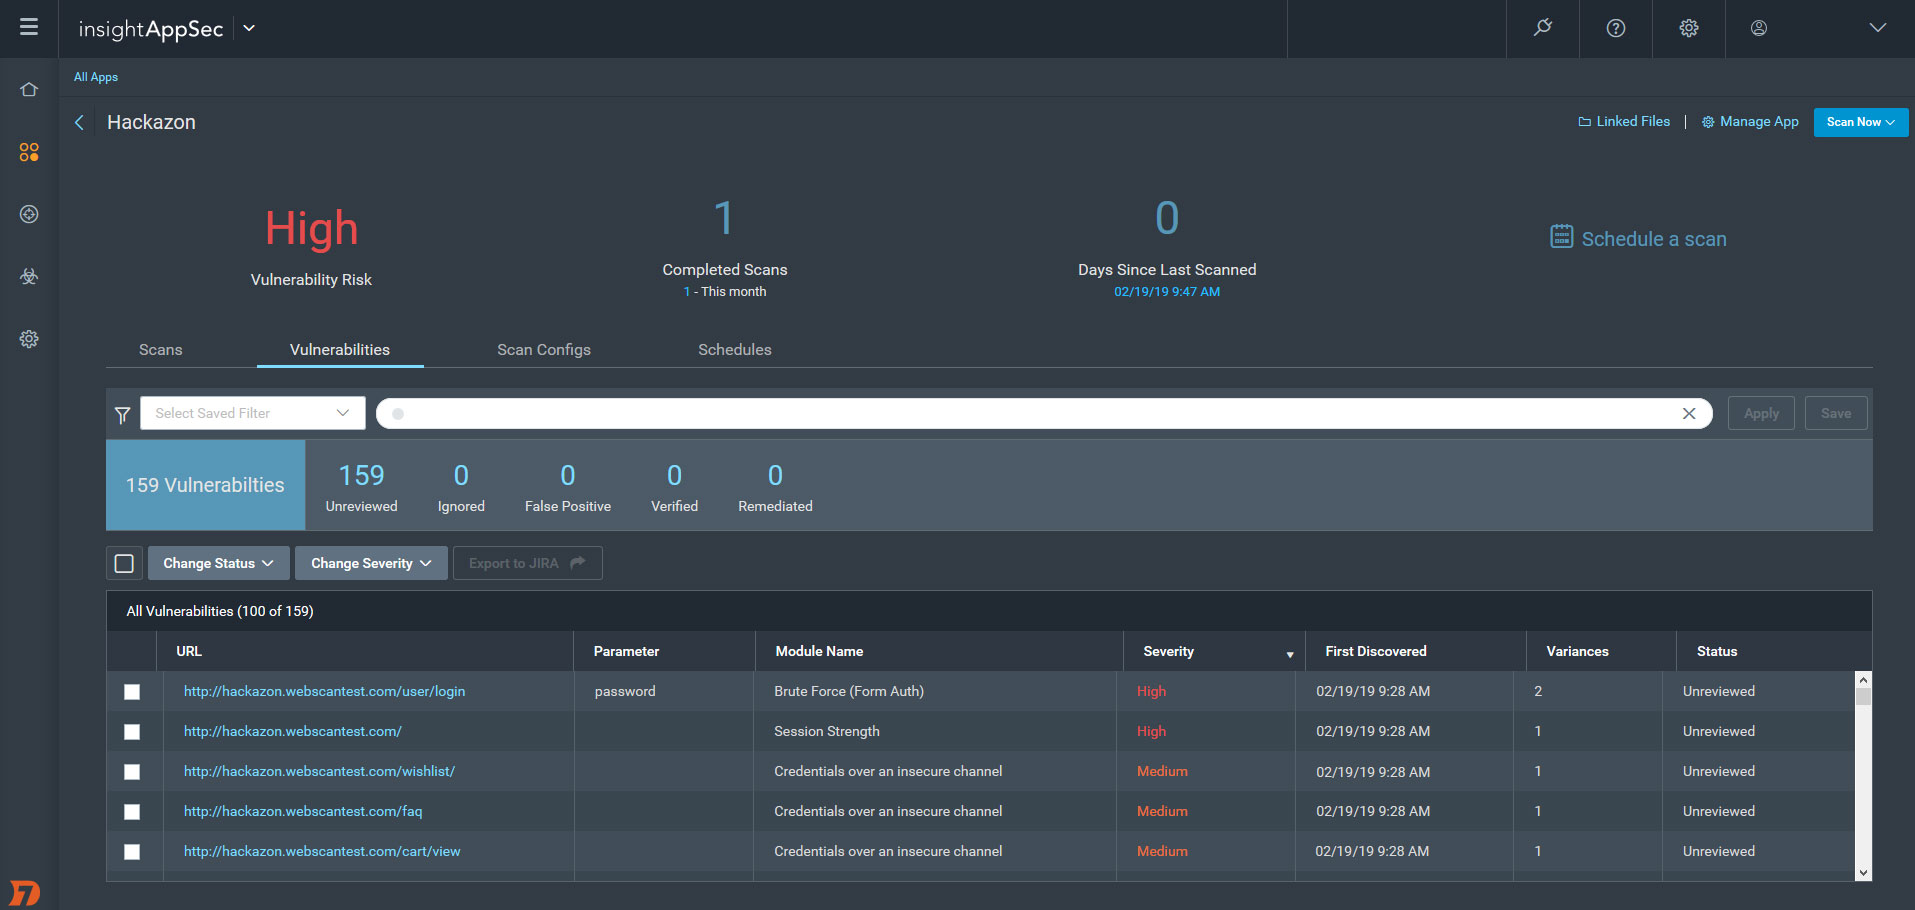1915x910 pixels.
Task: Filter by Remediated vulnerabilities
Action: tap(775, 487)
